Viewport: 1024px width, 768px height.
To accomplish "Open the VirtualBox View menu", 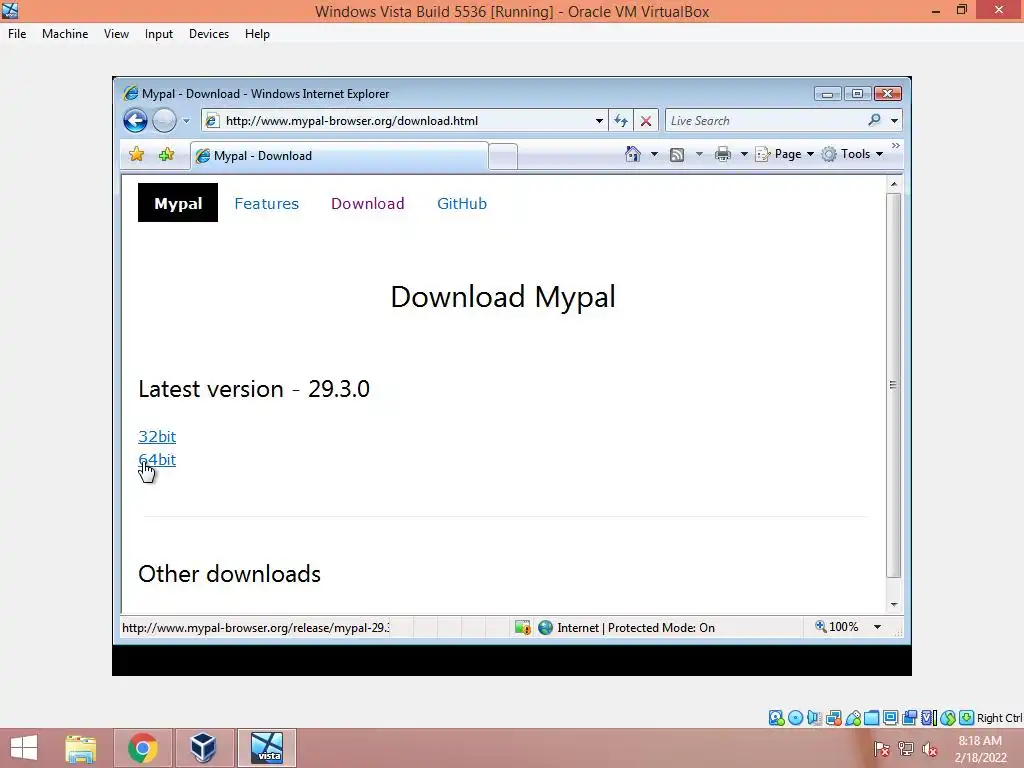I will pos(116,34).
